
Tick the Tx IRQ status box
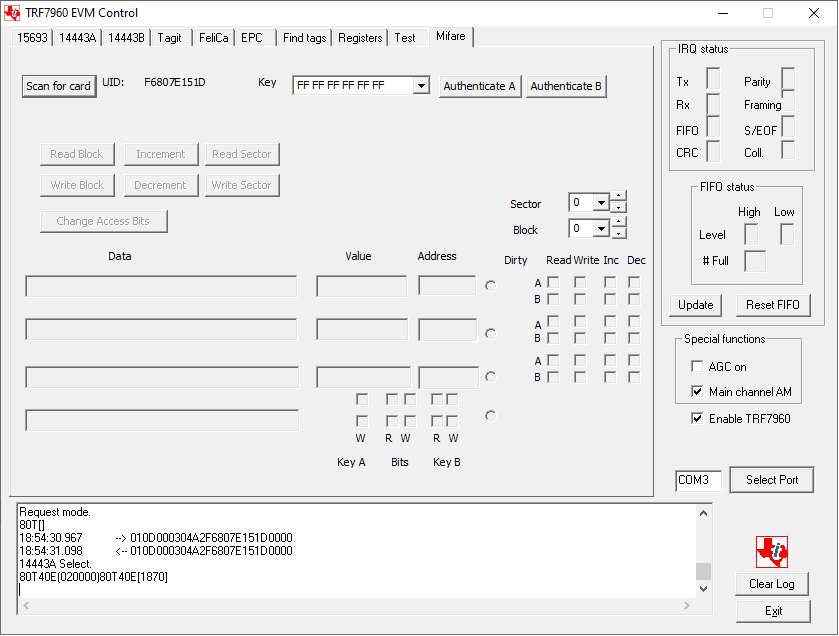point(713,79)
